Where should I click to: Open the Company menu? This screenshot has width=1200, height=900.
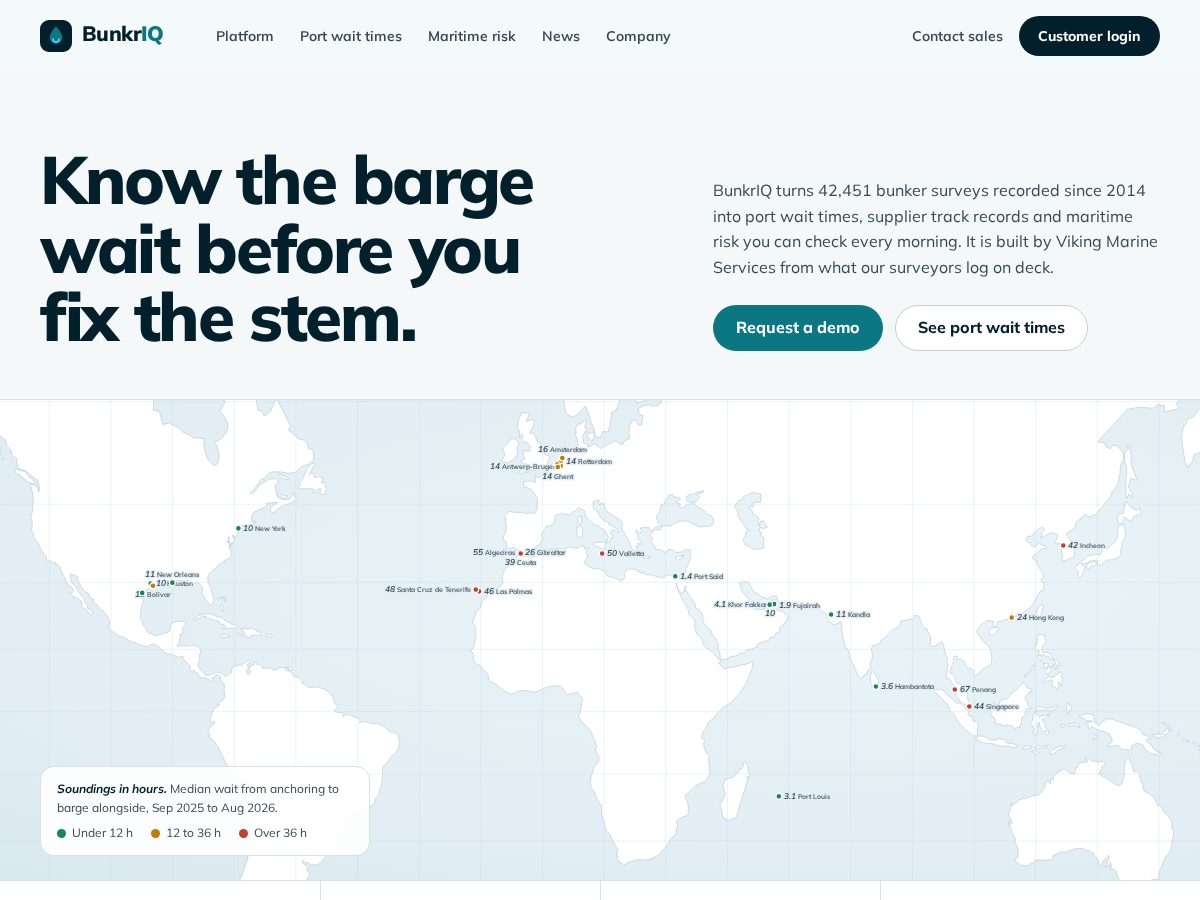pos(638,36)
